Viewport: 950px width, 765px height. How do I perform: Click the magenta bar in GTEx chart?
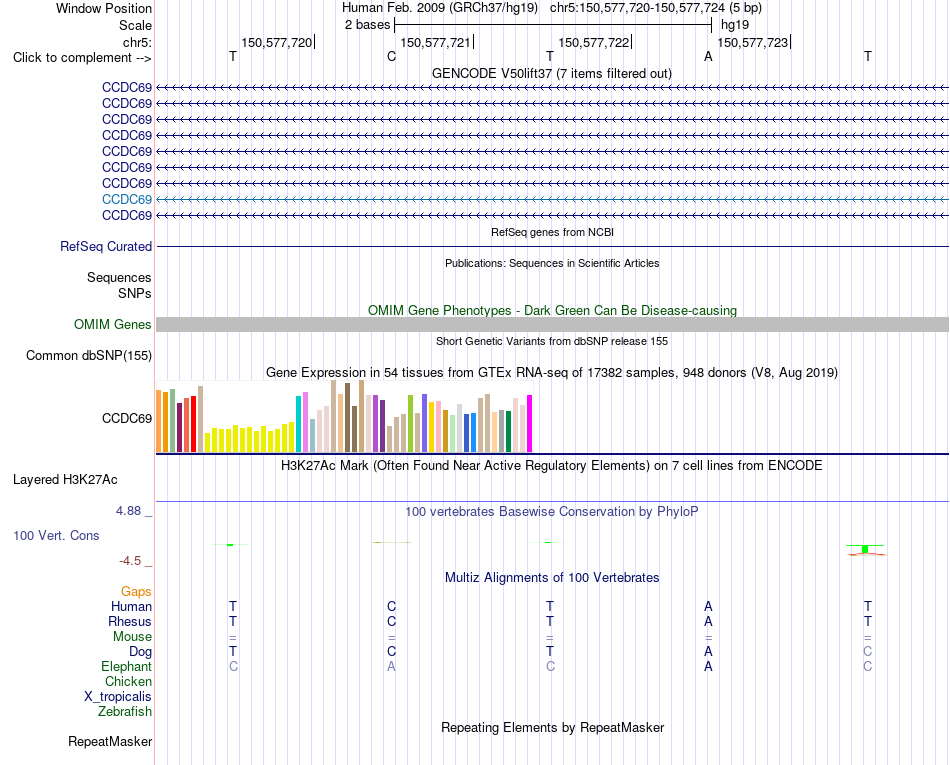(530, 423)
